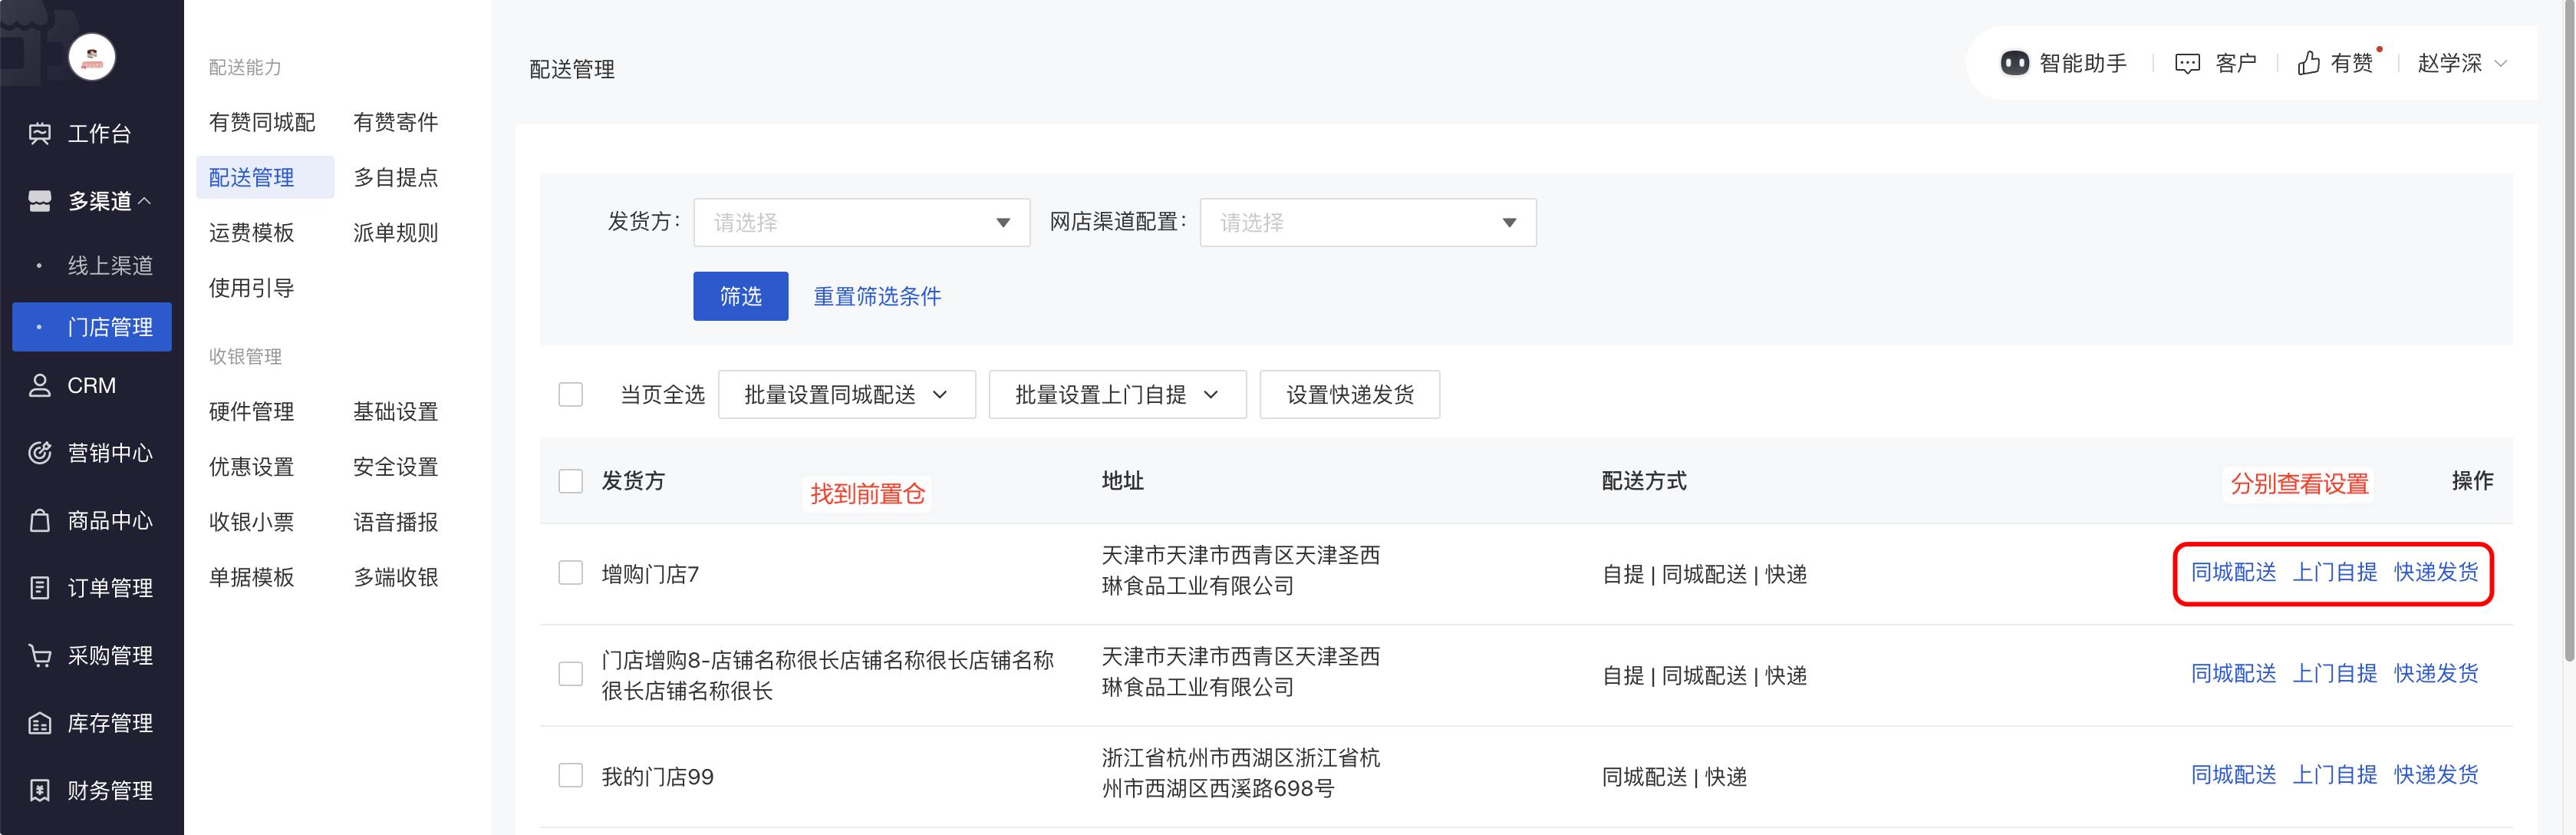Click the 有赞 thumbs-up icon

[x=2308, y=64]
